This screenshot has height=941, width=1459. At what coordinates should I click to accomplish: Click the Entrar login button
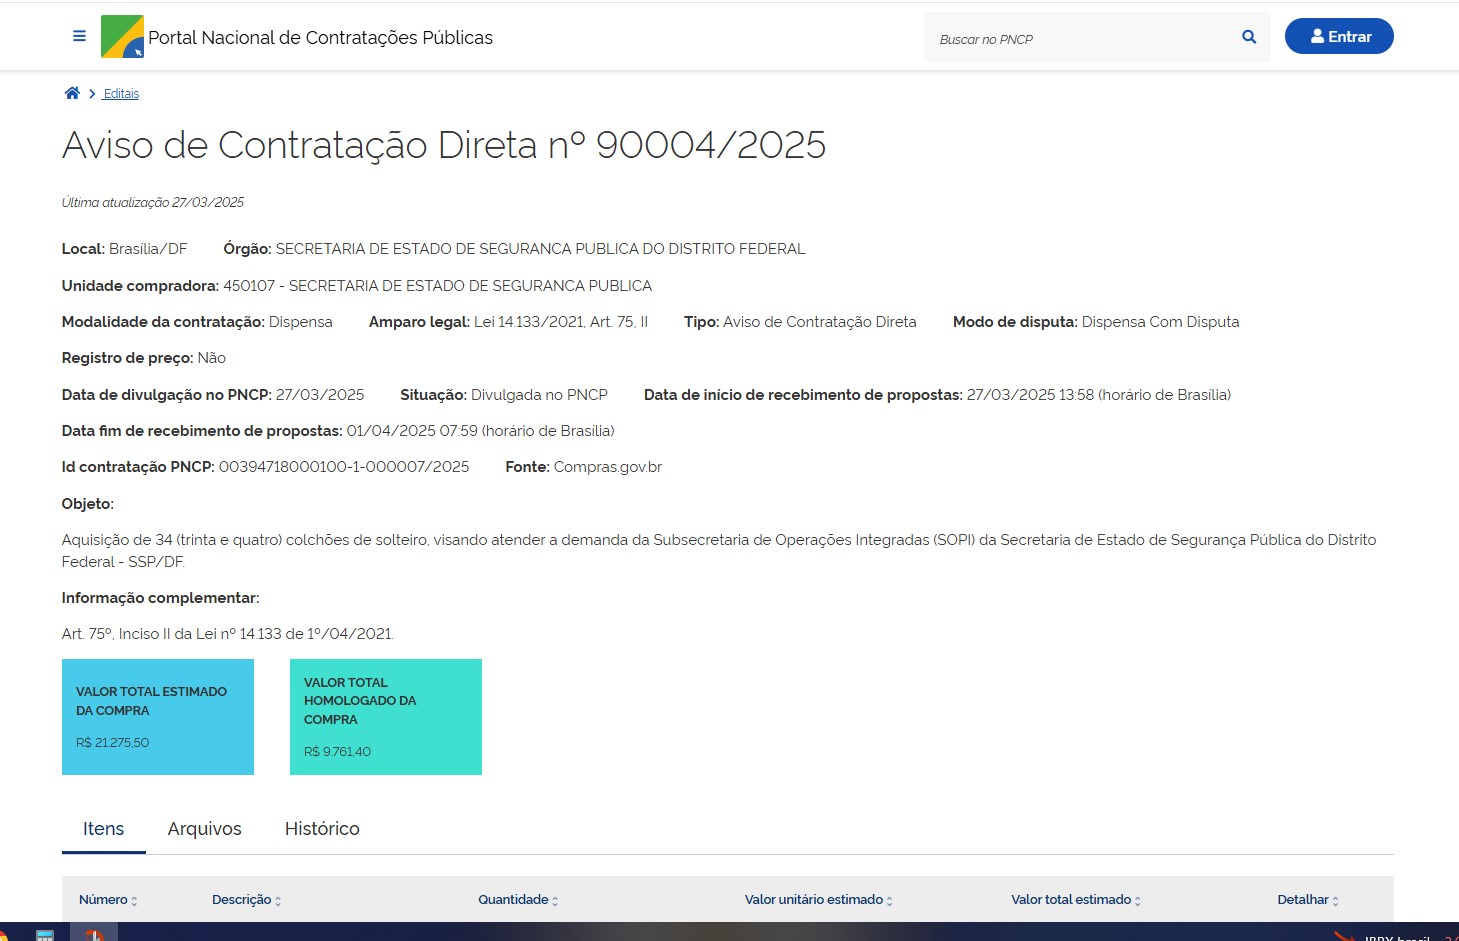point(1338,37)
